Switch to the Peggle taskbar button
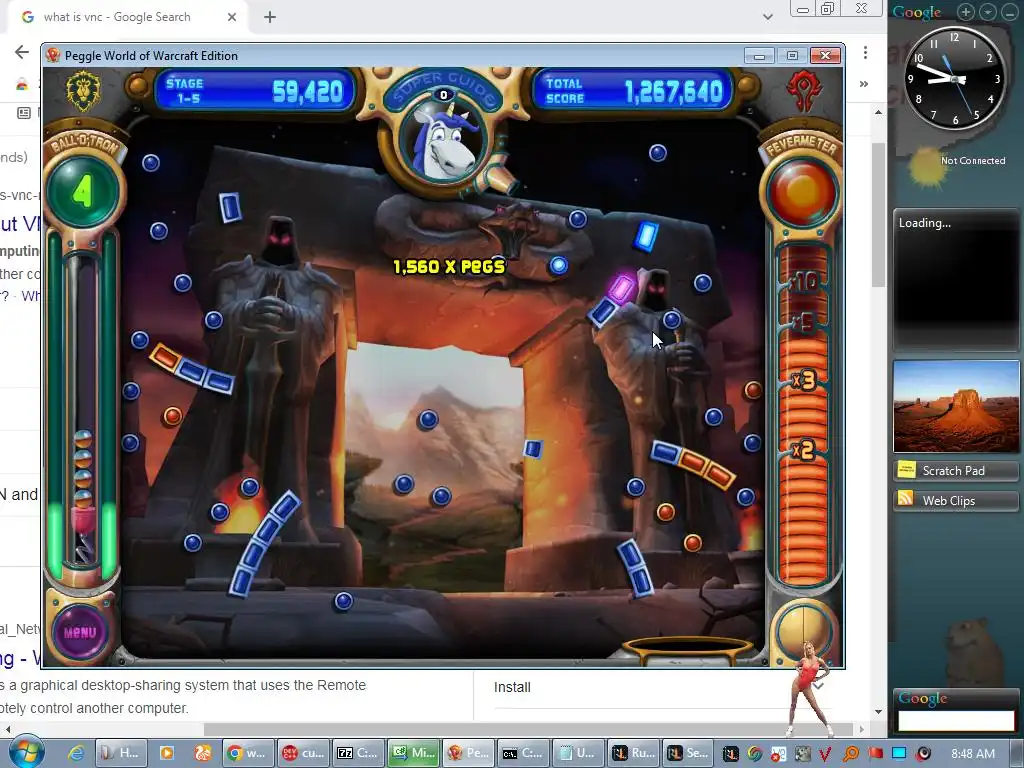Screen dimensions: 1024x768 pos(468,753)
